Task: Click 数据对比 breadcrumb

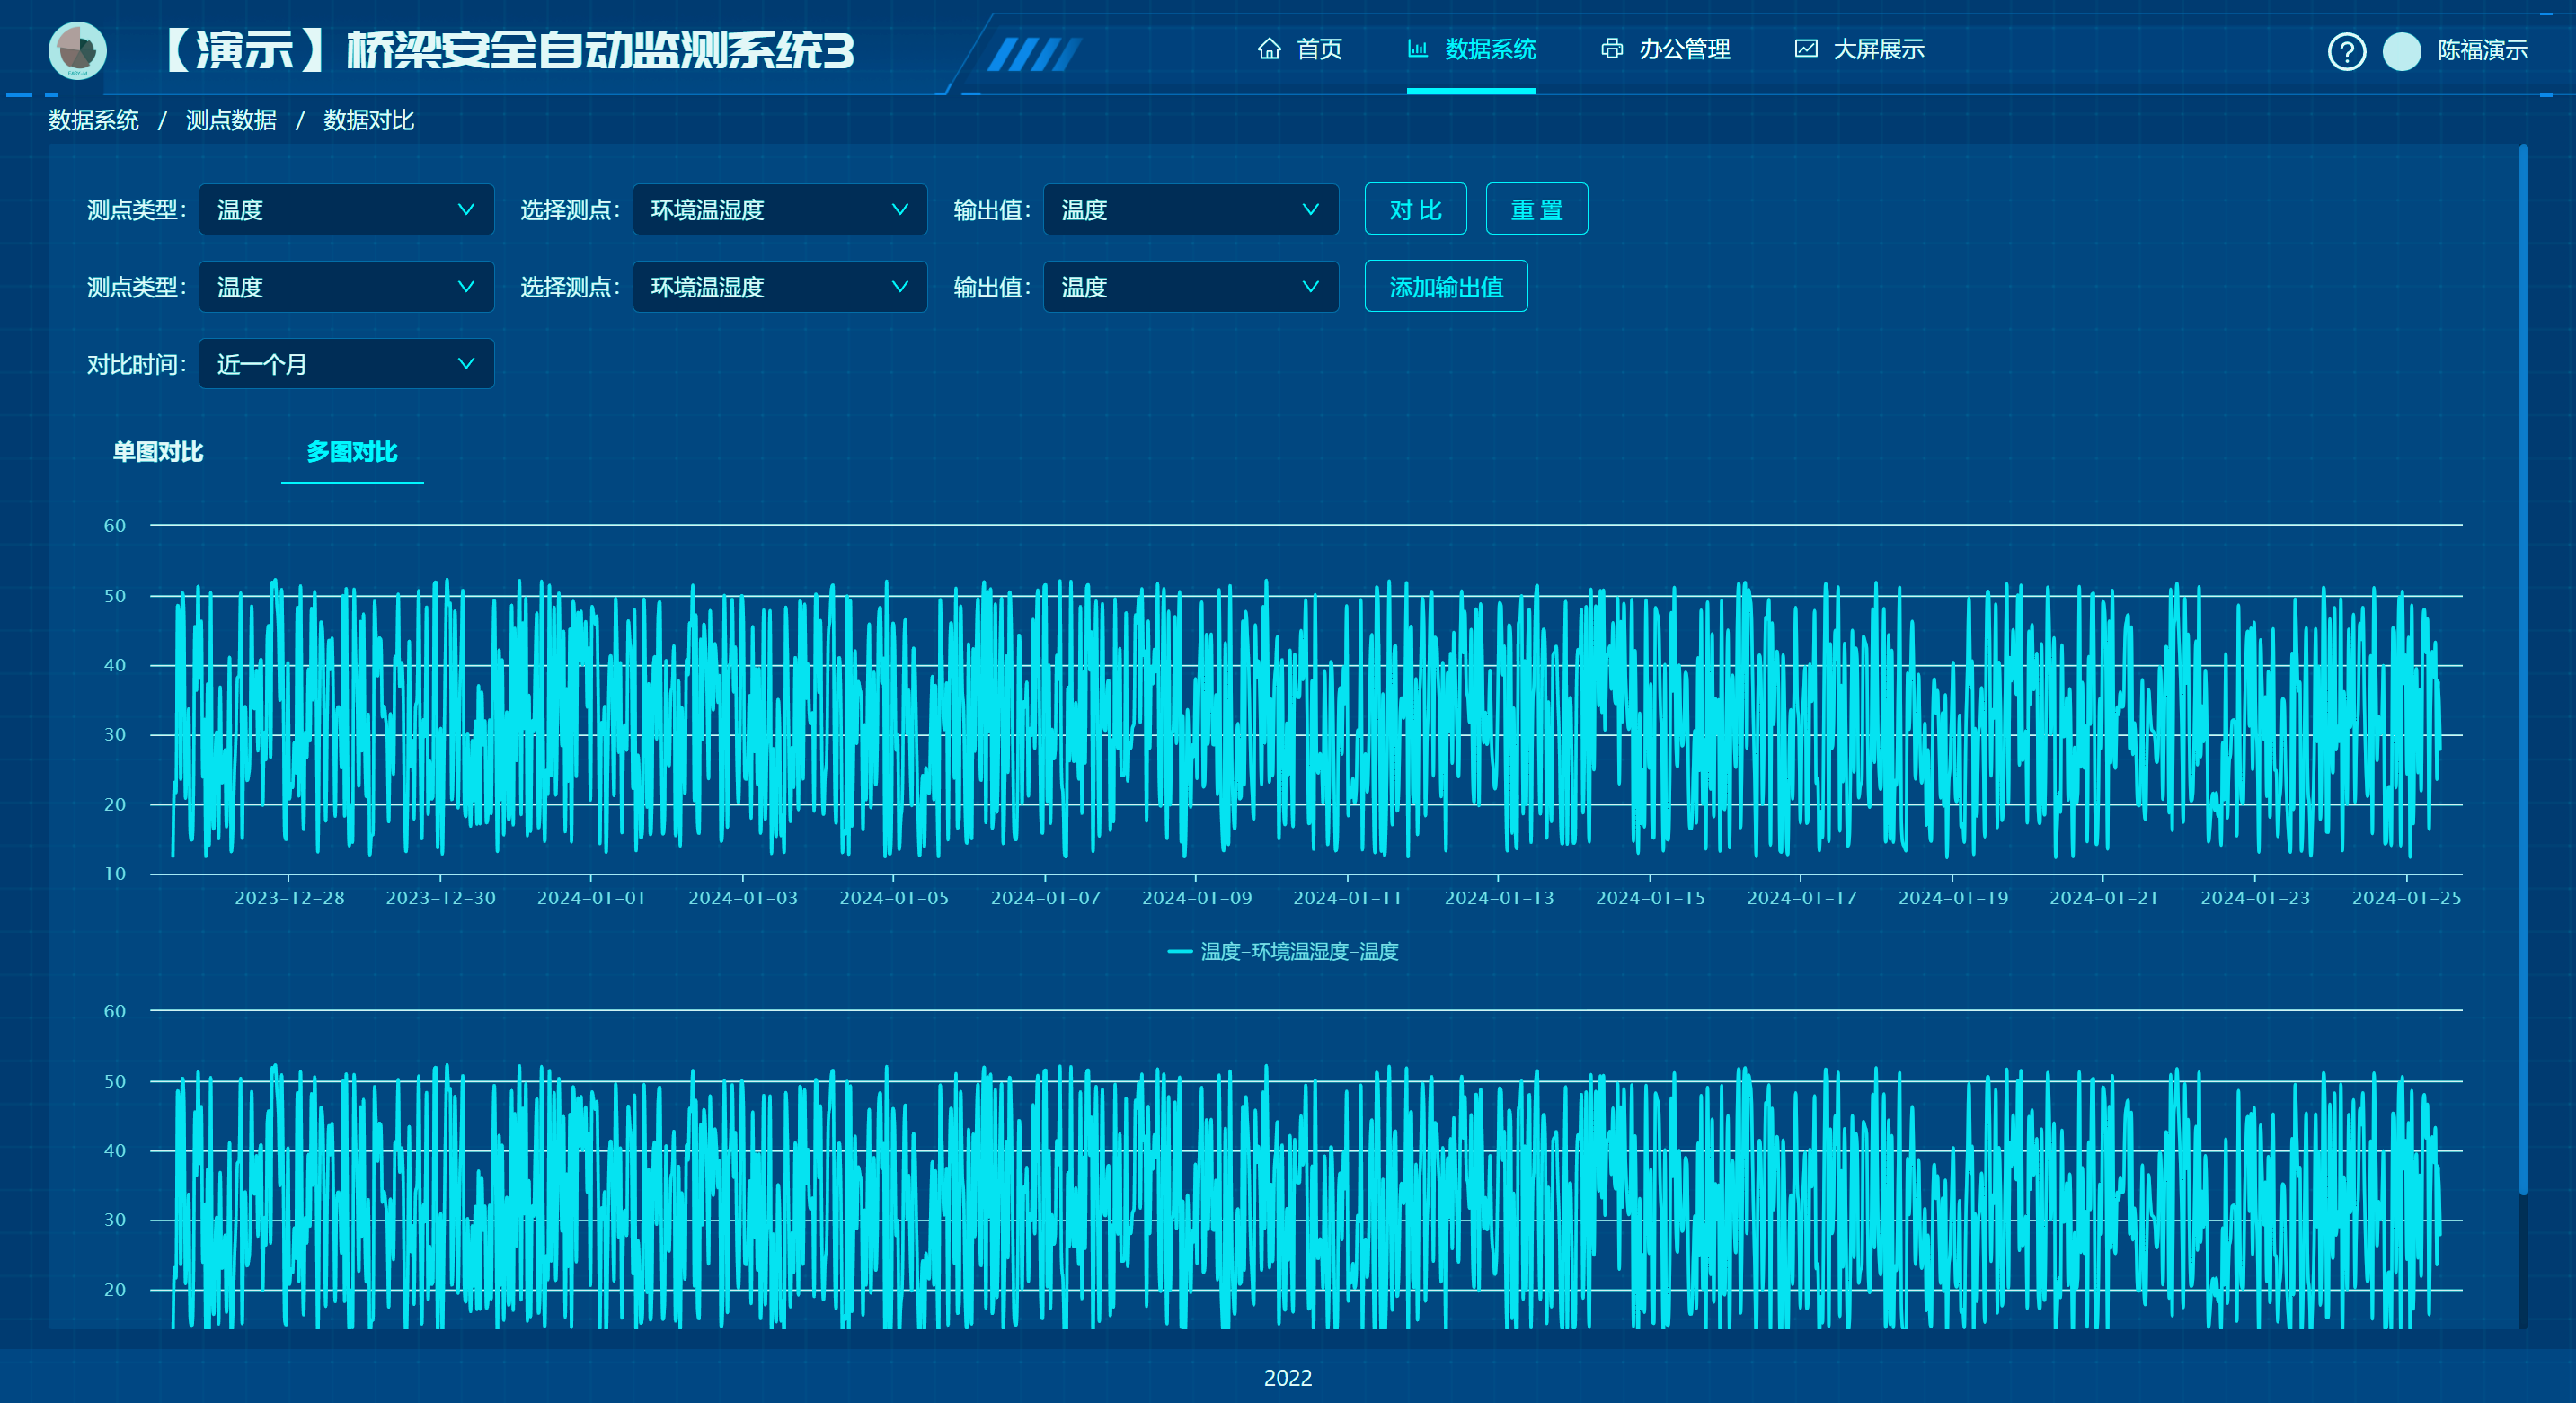Action: 368,120
